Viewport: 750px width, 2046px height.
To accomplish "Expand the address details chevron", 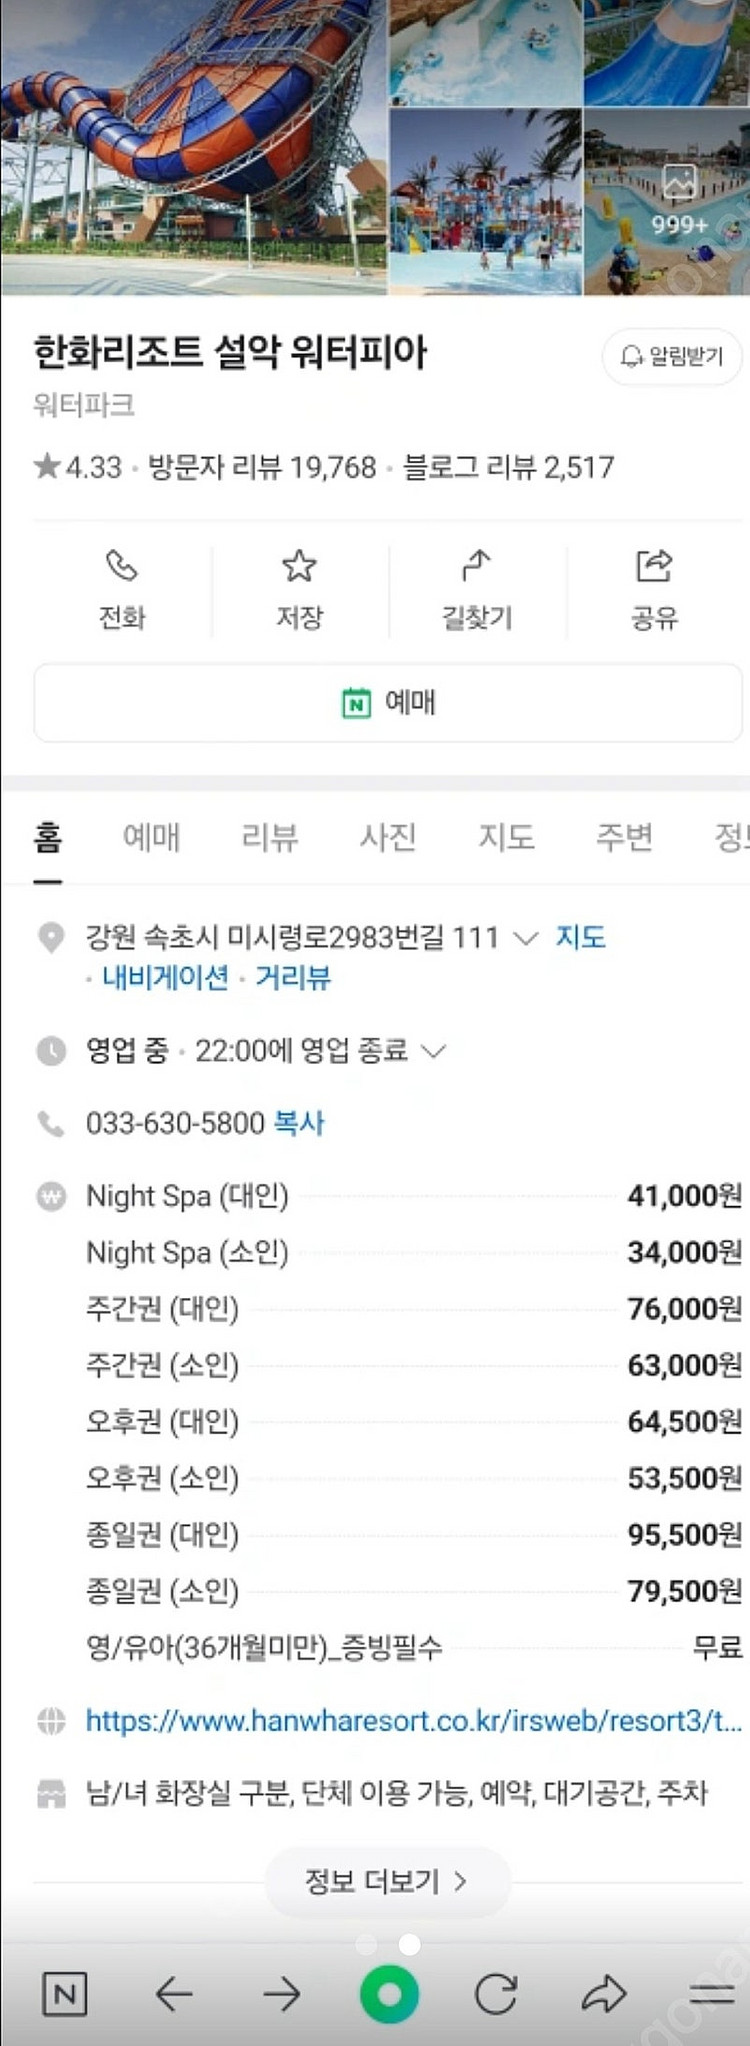I will click(525, 938).
